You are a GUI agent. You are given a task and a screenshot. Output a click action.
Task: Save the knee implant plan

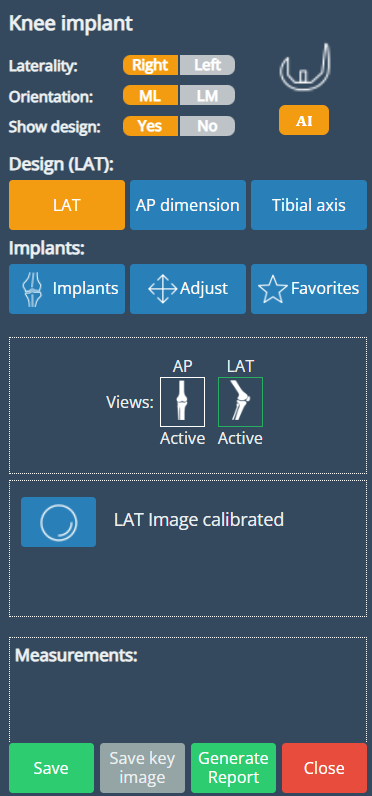pos(51,768)
